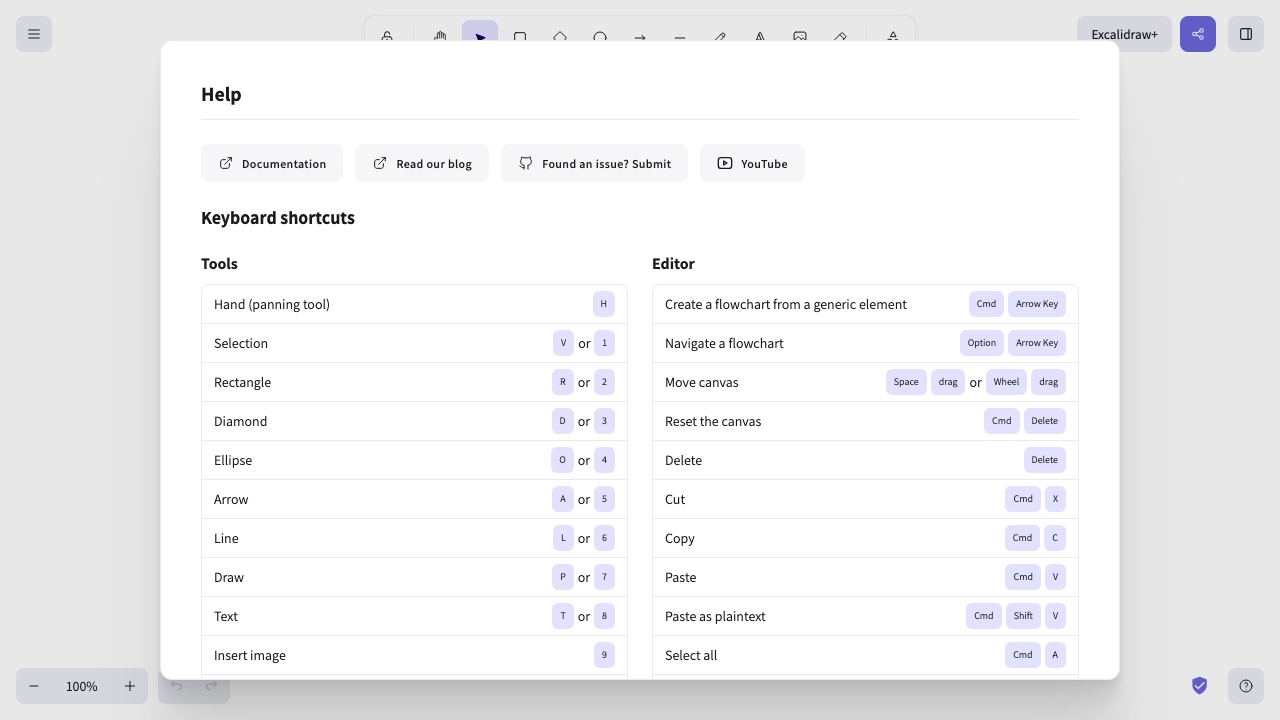Screen dimensions: 1280x720
Task: Open the Read our blog link
Action: point(422,163)
